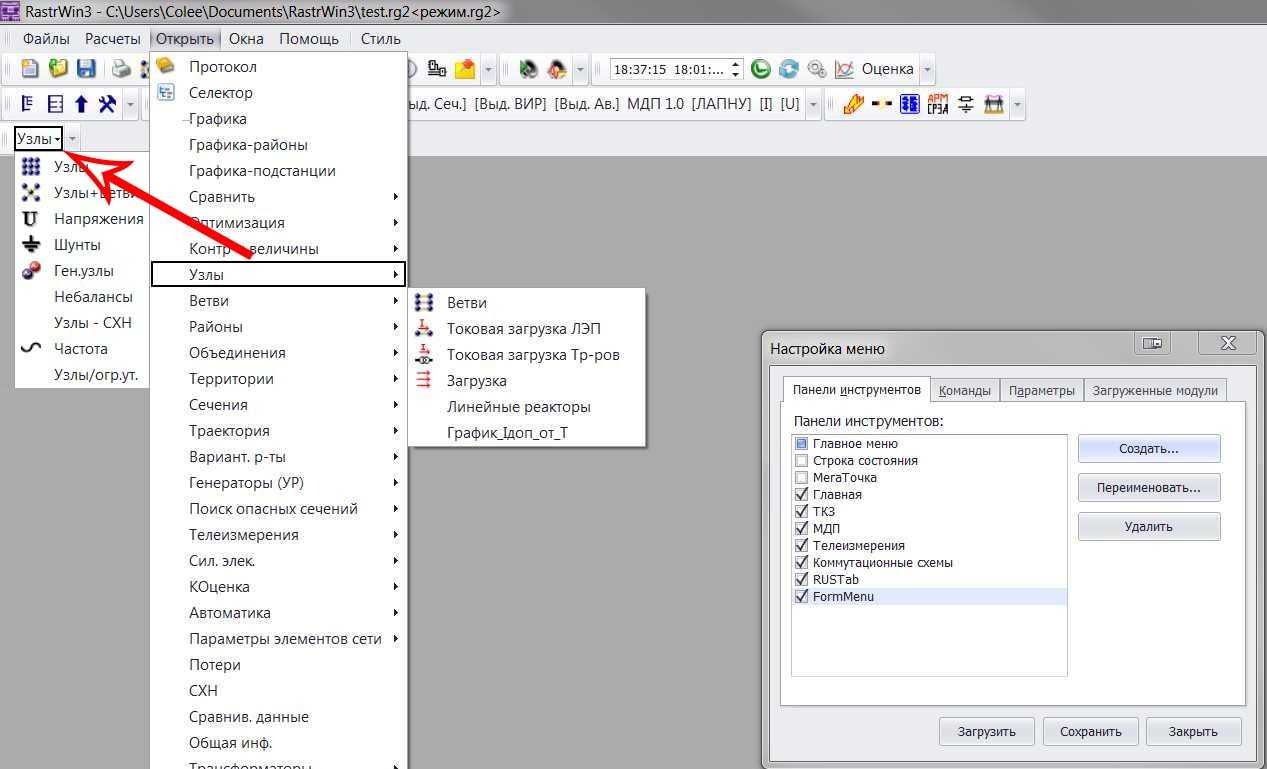Open the Стиль menu
This screenshot has width=1267, height=769.
(x=380, y=39)
